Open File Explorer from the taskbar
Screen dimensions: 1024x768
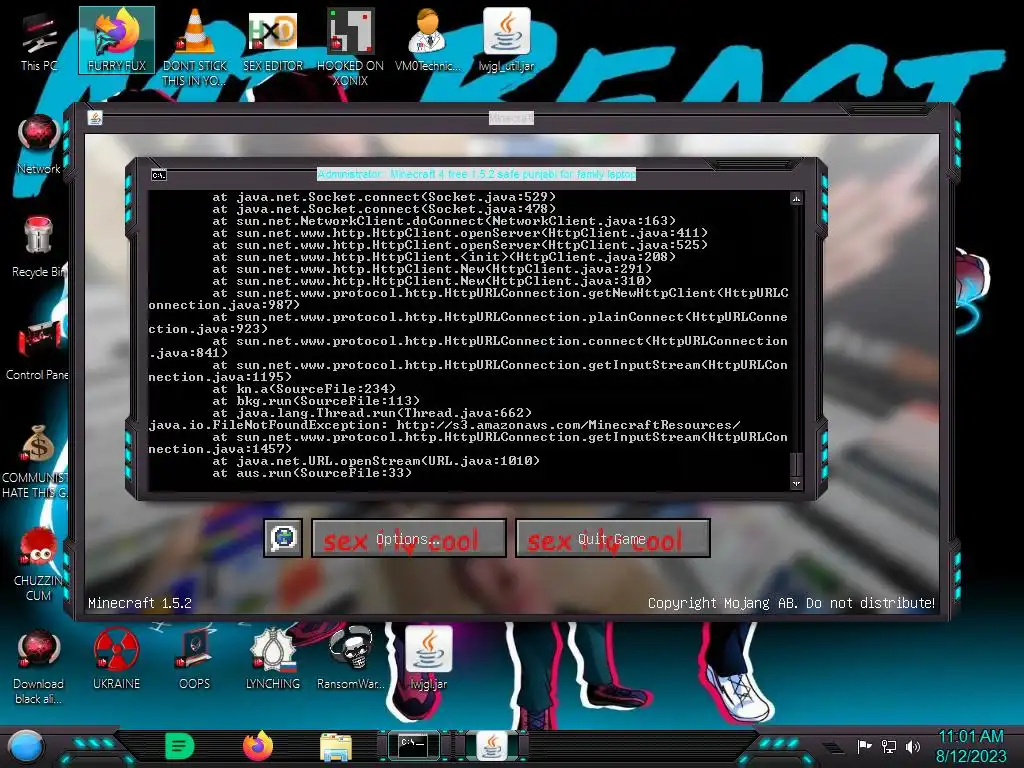point(336,747)
